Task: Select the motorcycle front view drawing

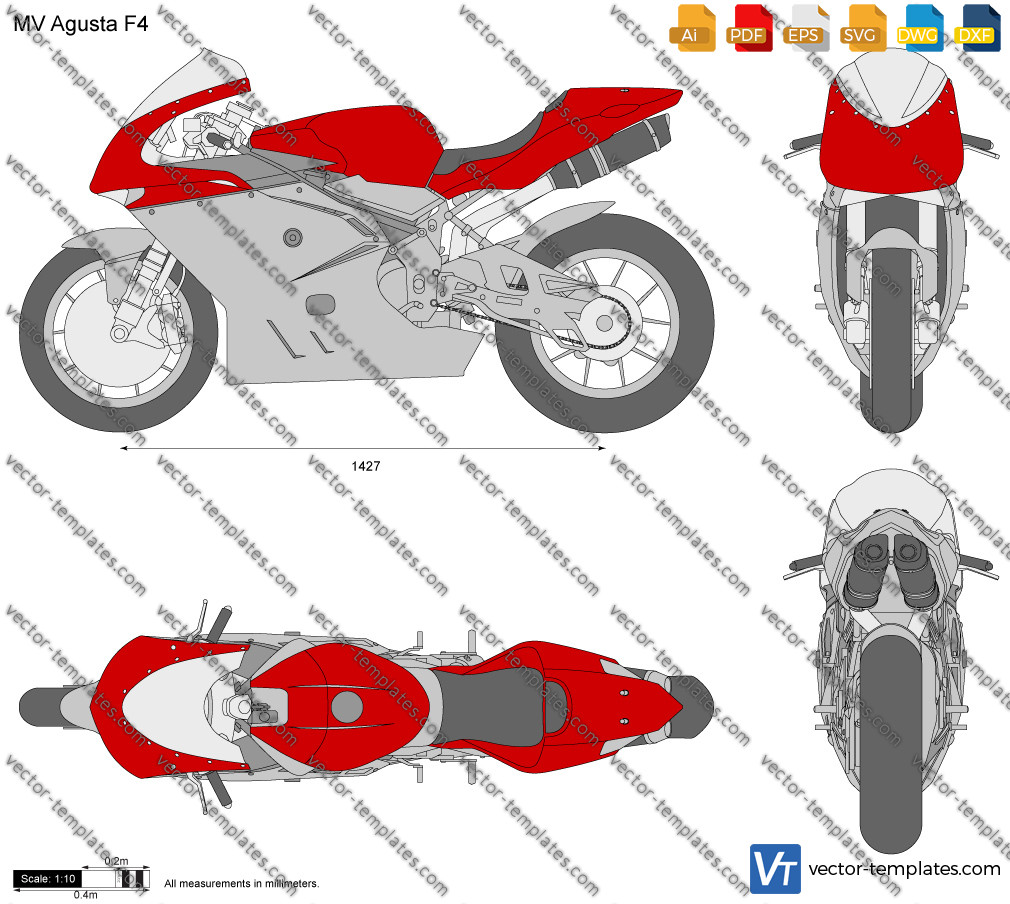Action: (891, 240)
